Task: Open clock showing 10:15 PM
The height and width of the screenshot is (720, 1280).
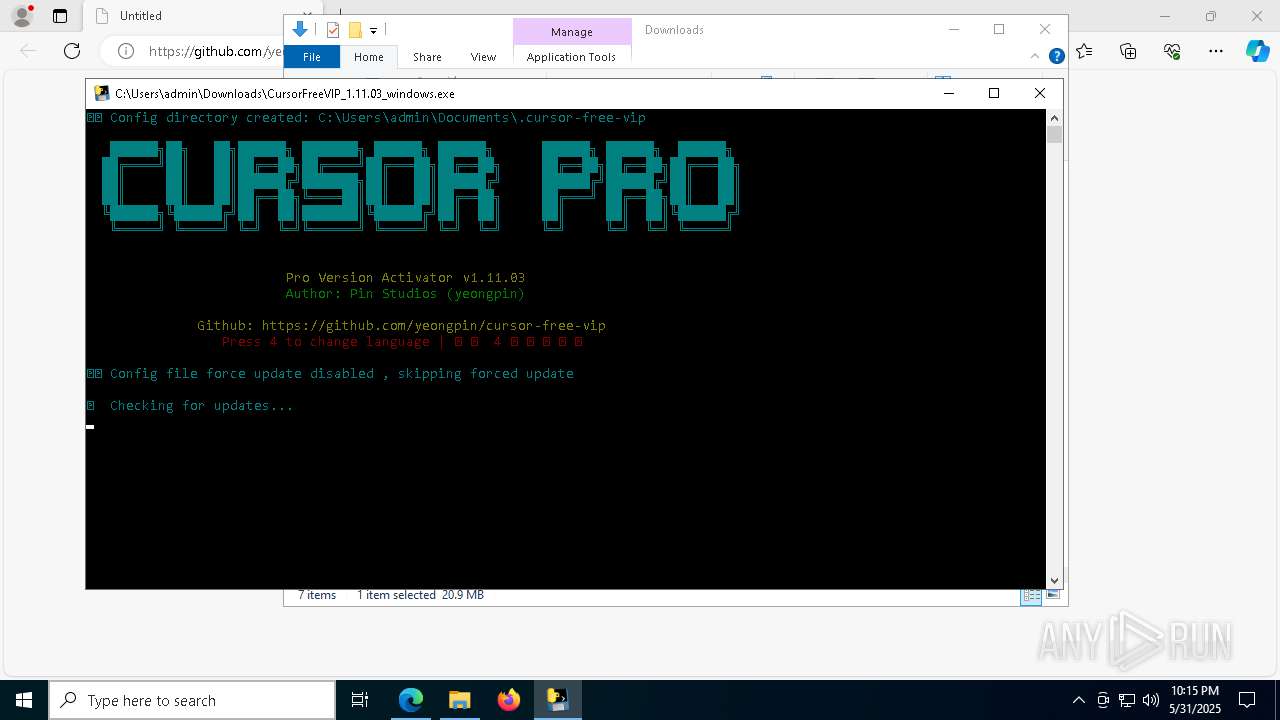Action: [1195, 700]
